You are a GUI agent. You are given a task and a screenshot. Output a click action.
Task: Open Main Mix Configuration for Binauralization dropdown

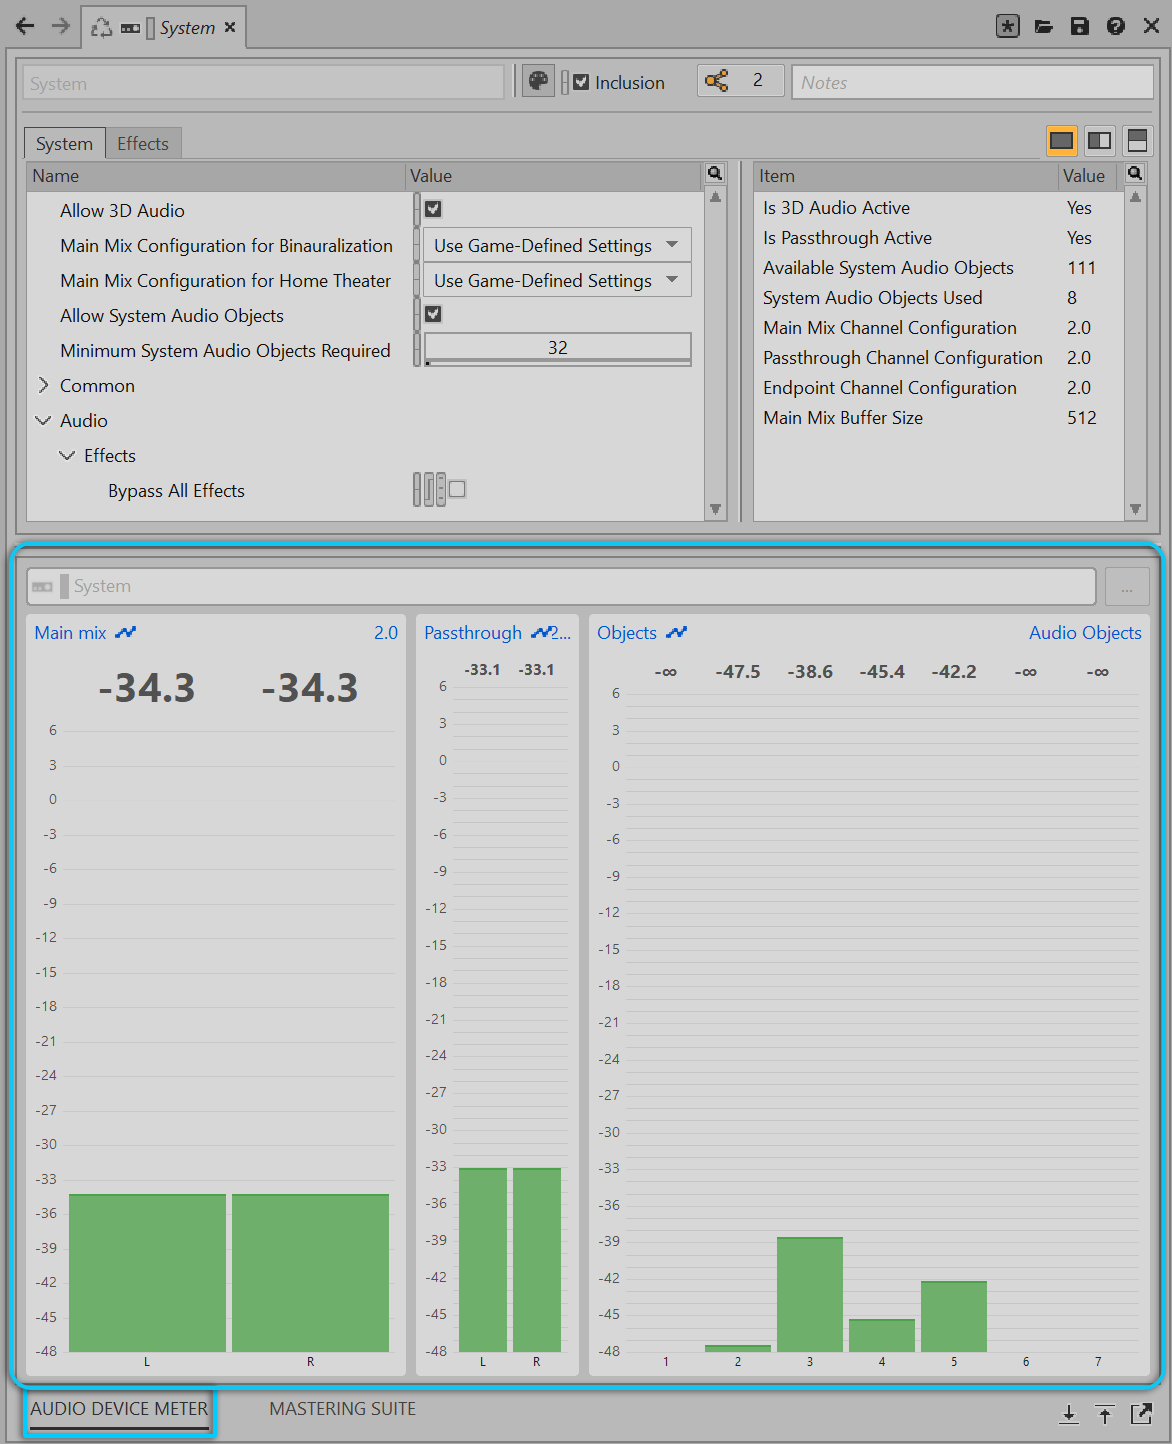(557, 245)
